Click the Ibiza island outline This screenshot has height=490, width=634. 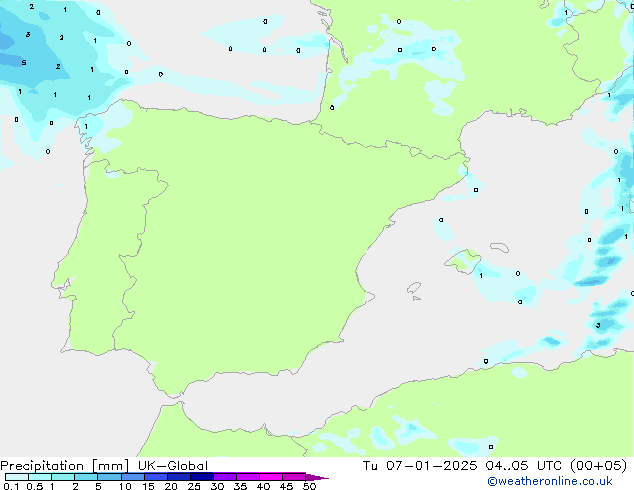pyautogui.click(x=414, y=288)
